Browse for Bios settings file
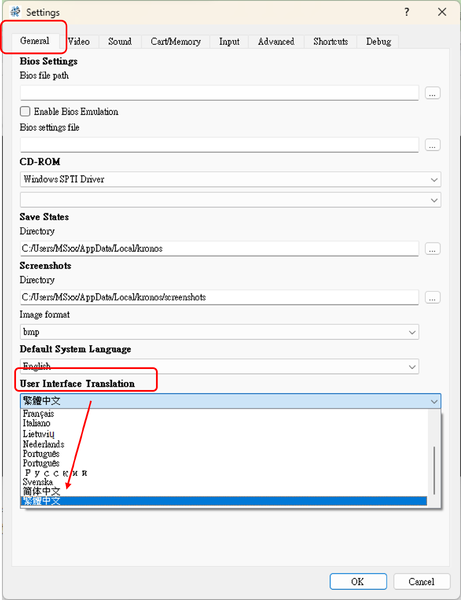Image resolution: width=461 pixels, height=600 pixels. pyautogui.click(x=432, y=145)
